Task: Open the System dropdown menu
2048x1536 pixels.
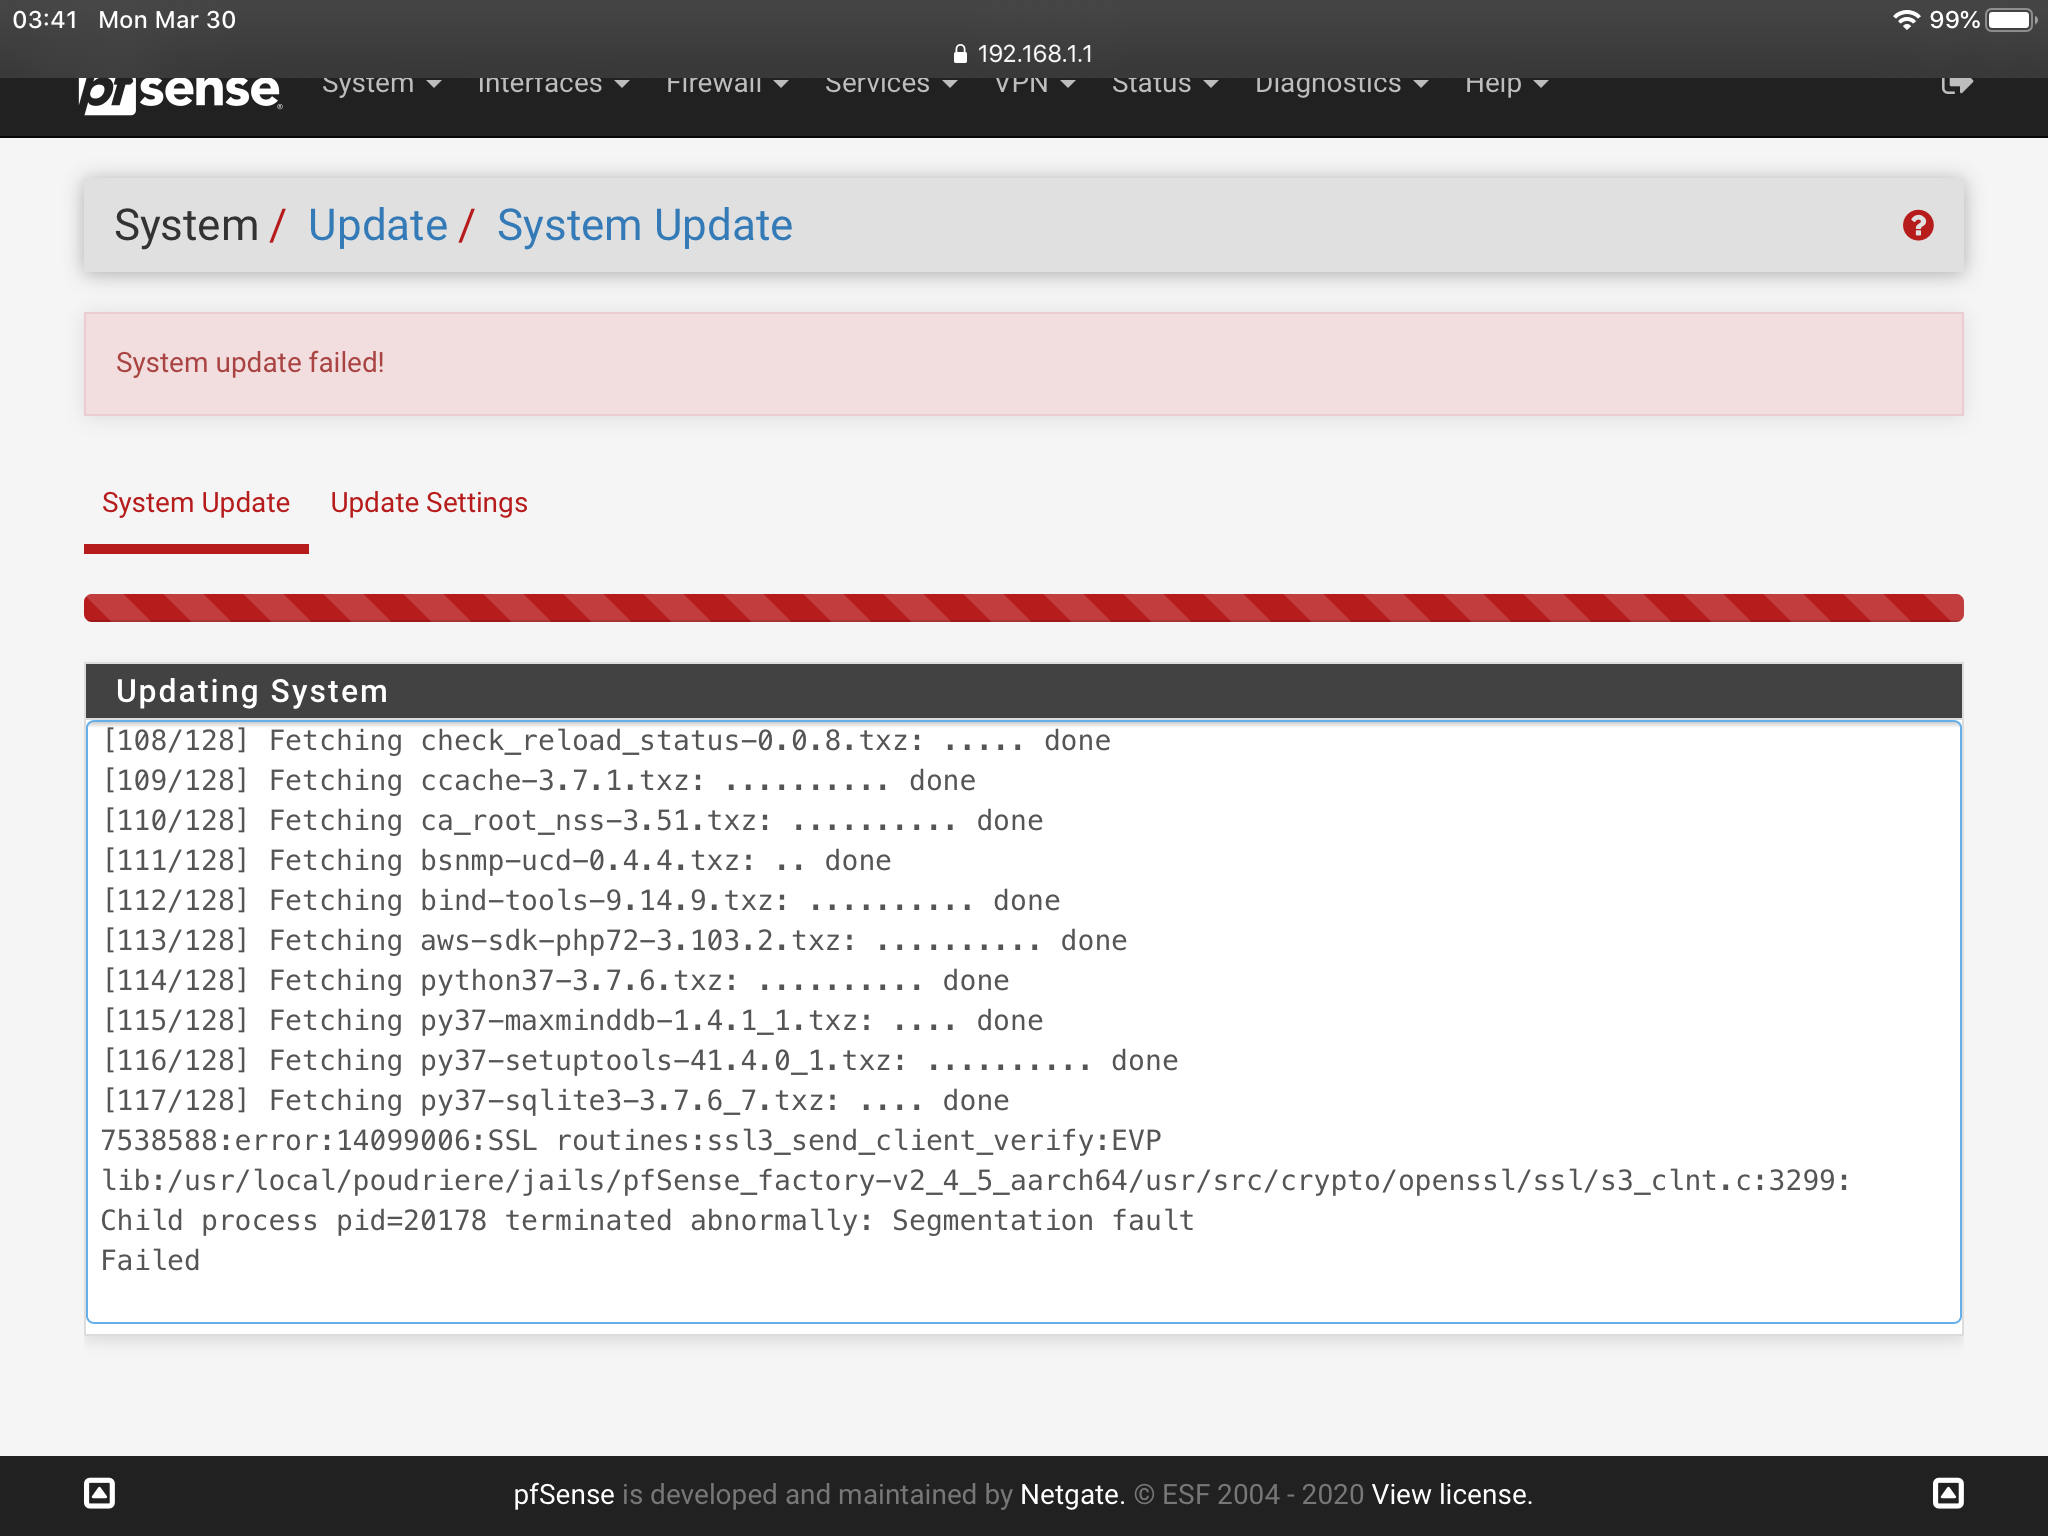Action: pos(380,86)
